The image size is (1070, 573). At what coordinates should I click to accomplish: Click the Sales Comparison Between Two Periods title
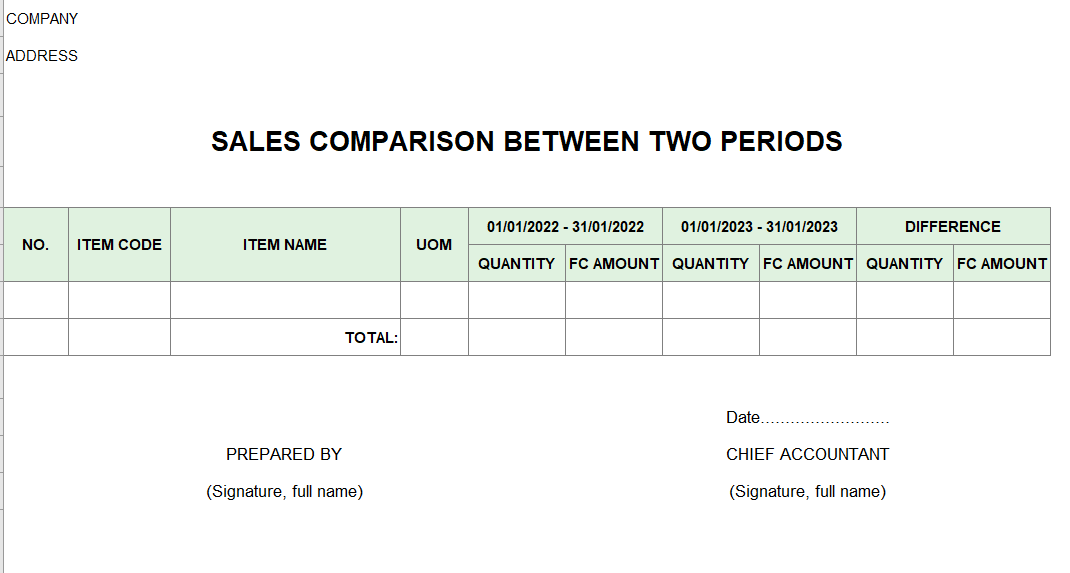526,141
